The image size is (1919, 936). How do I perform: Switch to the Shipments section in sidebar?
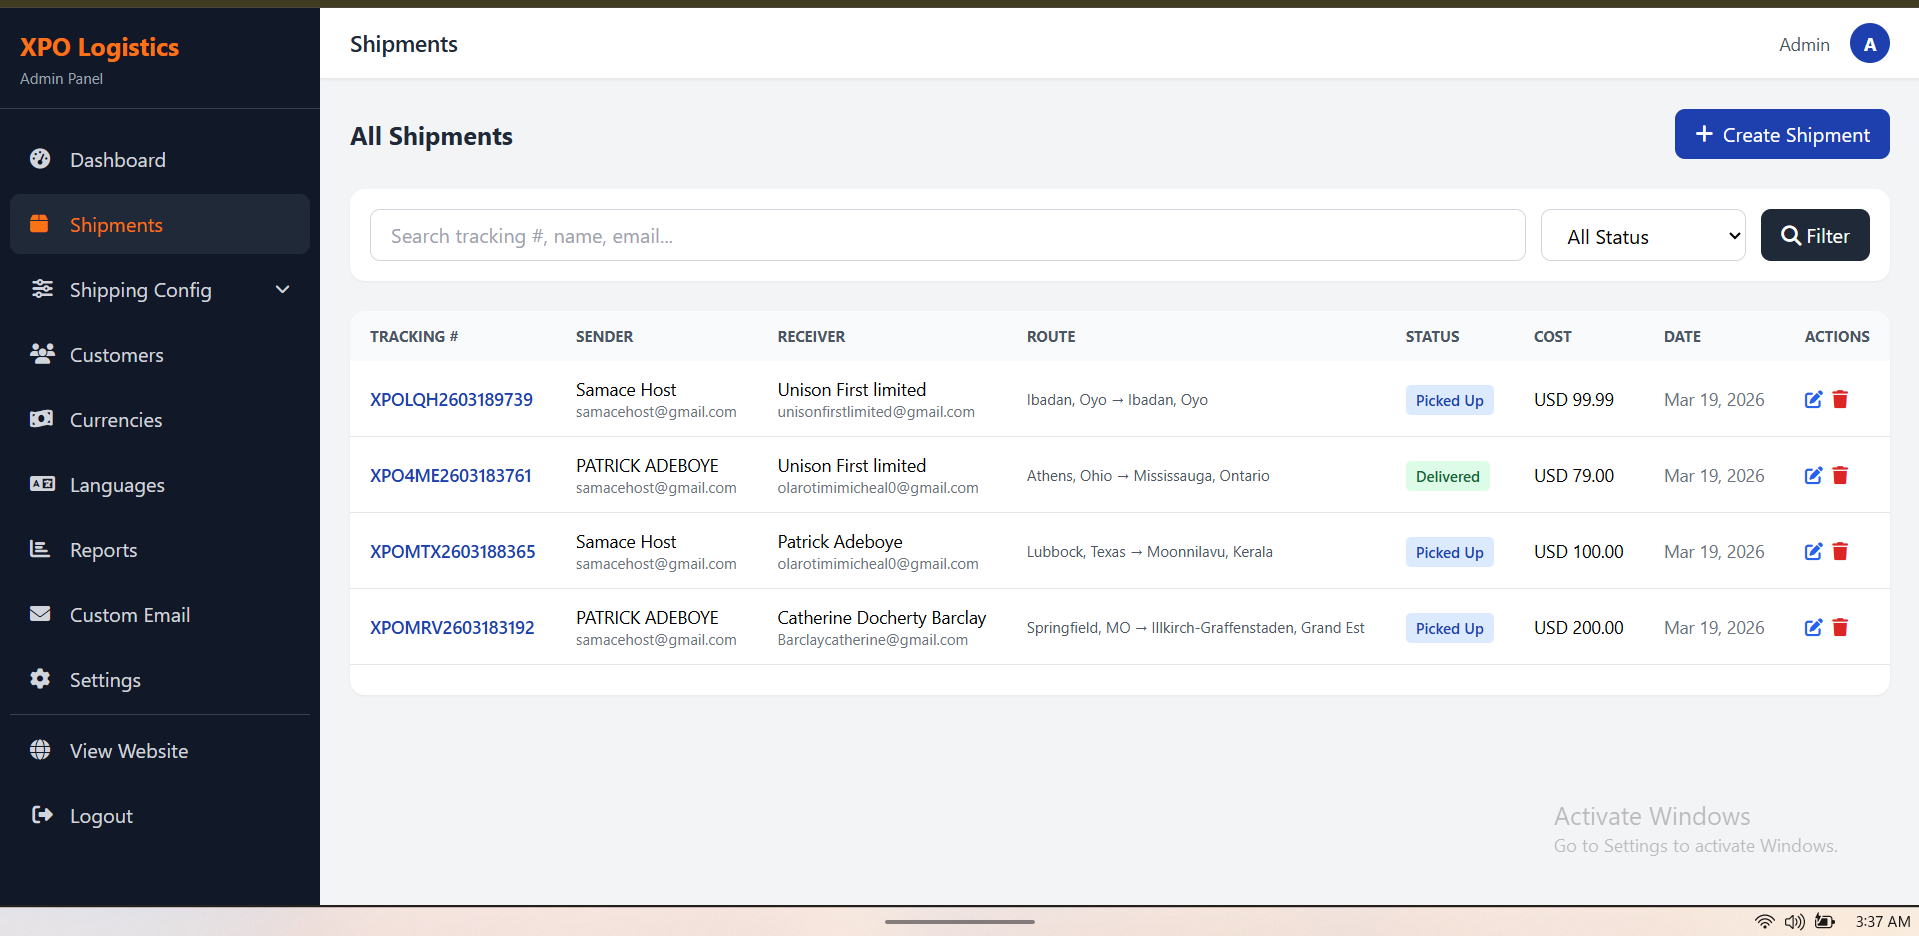point(116,224)
